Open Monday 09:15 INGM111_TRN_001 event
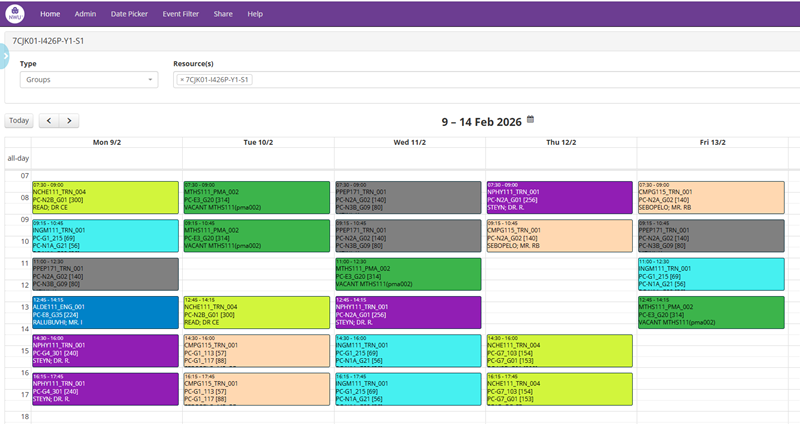Image resolution: width=800 pixels, height=424 pixels. tap(106, 236)
